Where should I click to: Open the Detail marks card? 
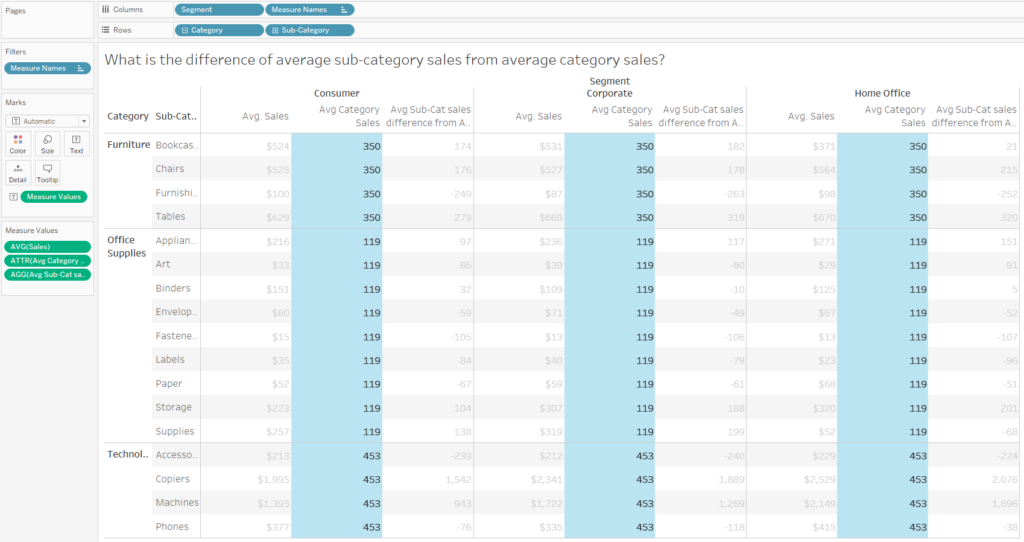(x=18, y=172)
